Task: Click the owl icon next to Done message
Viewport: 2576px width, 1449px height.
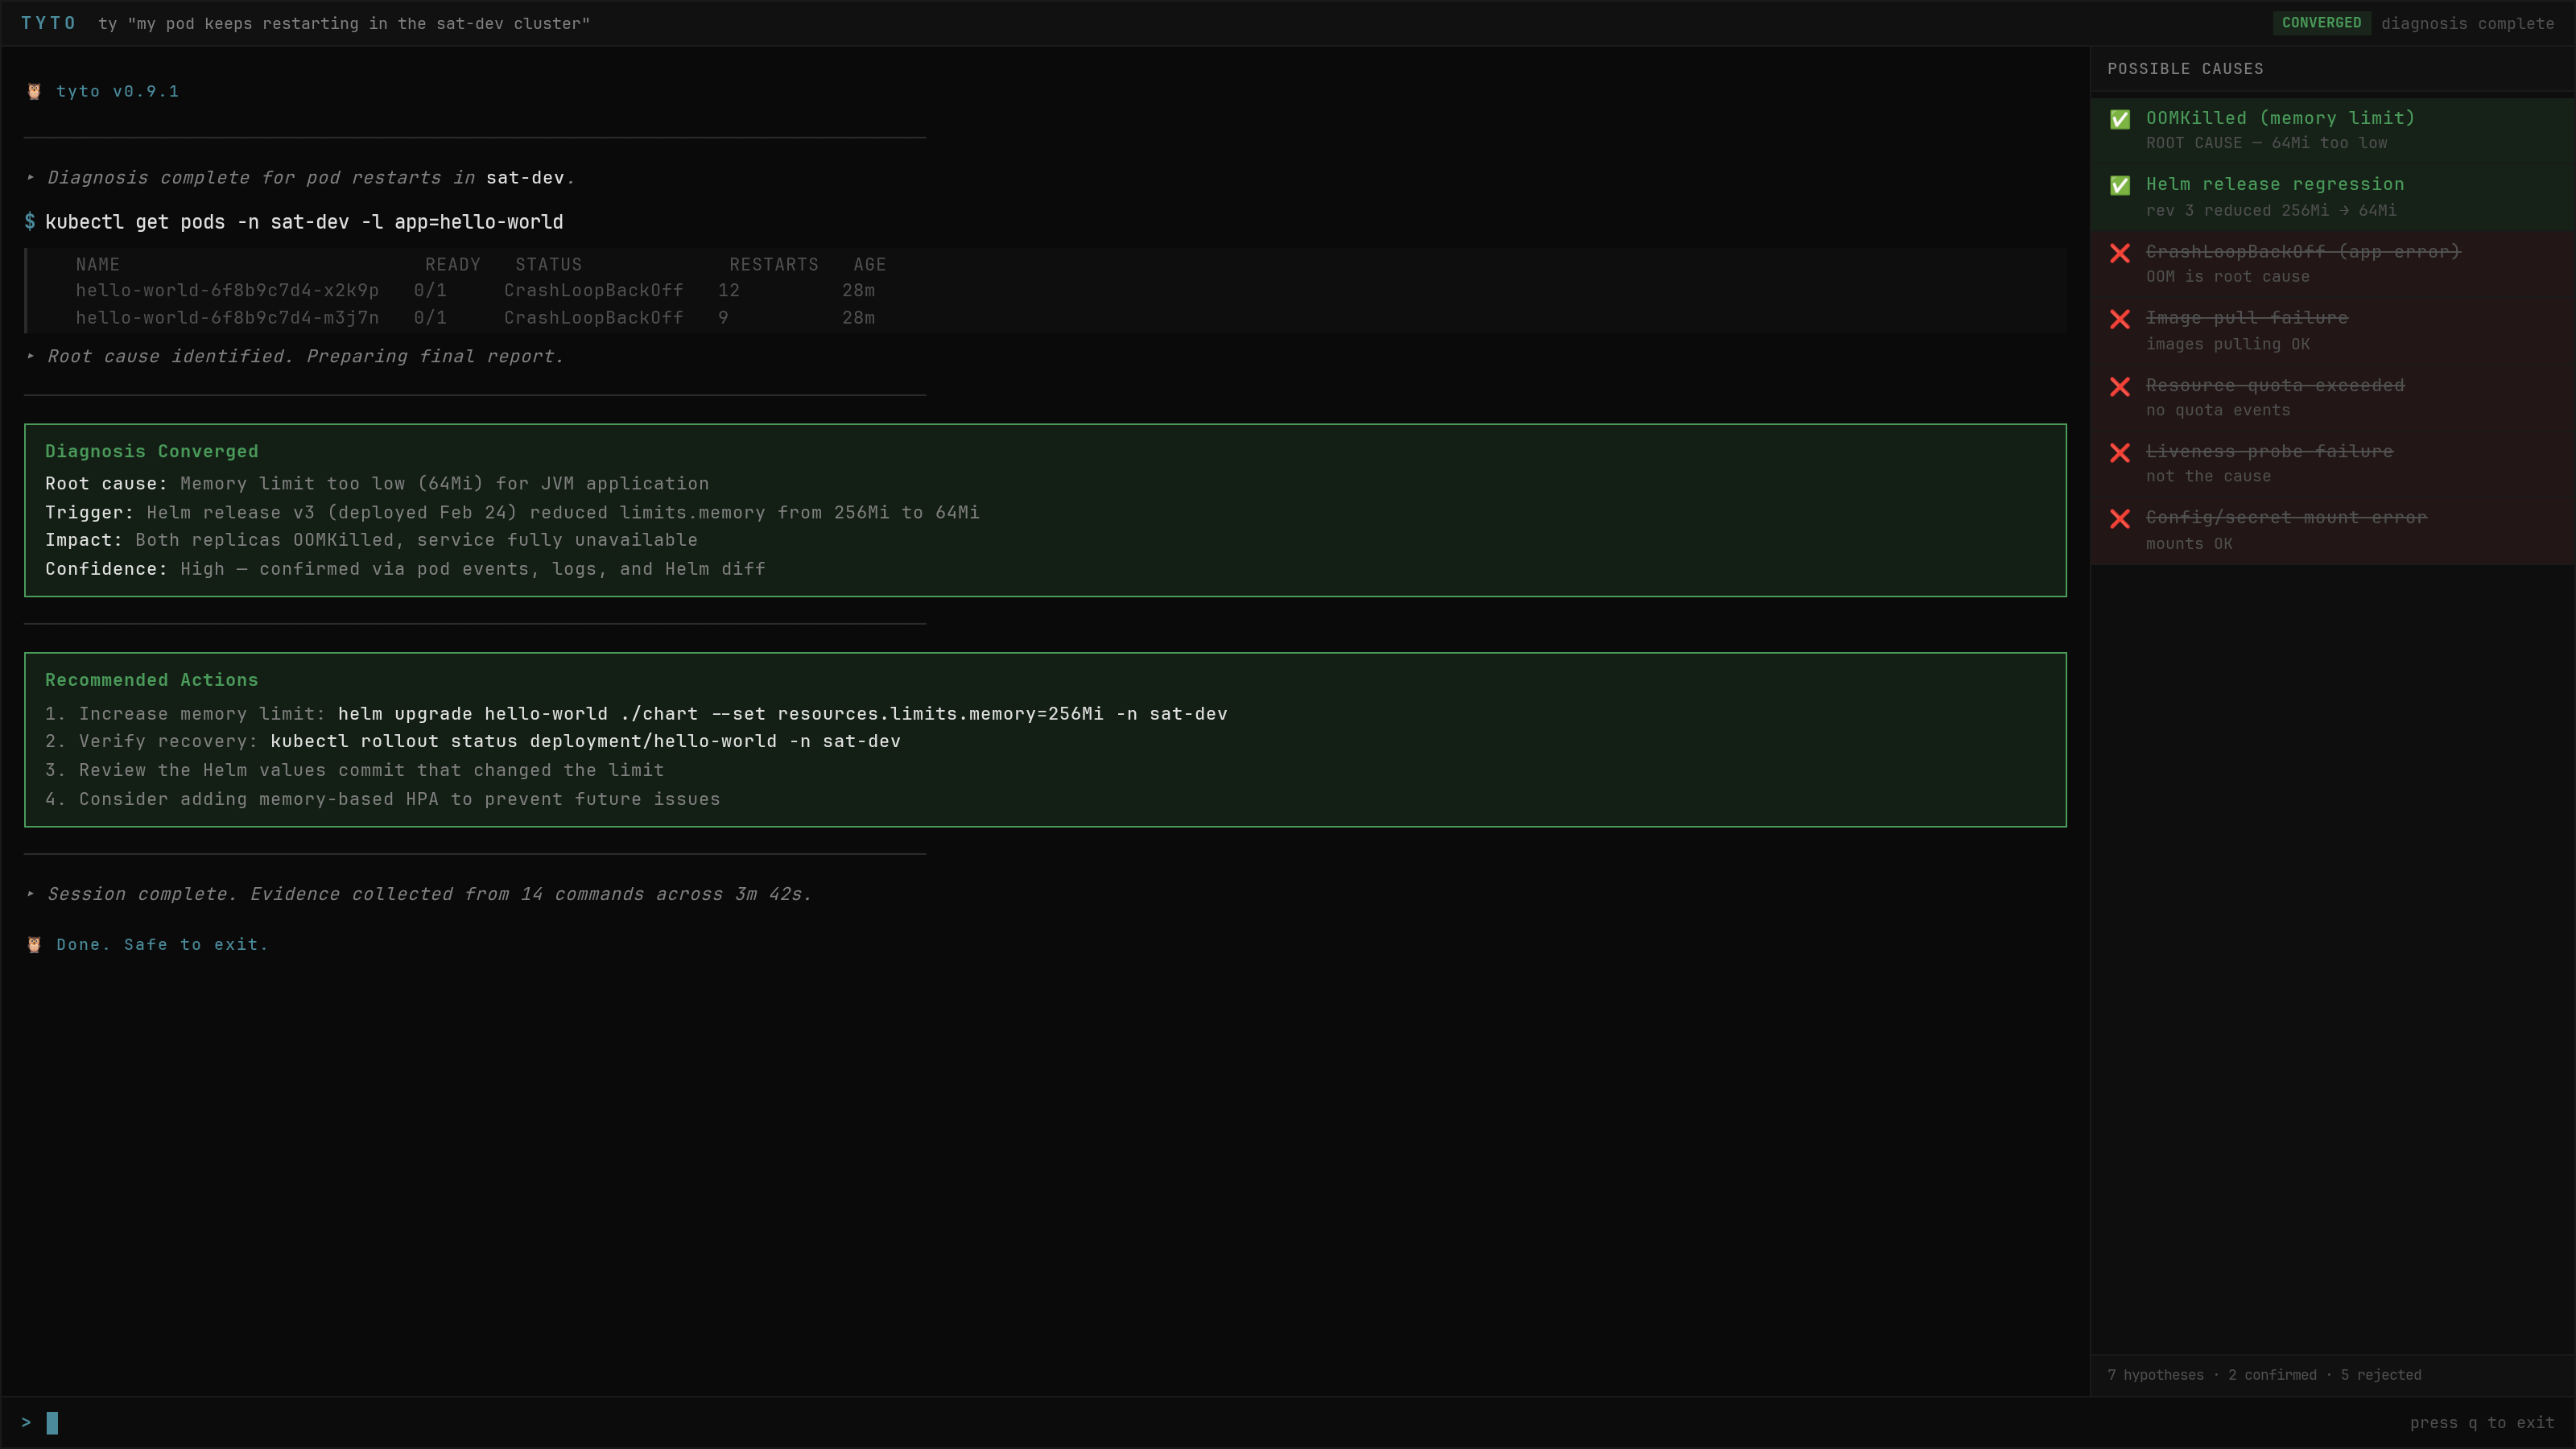Action: (x=34, y=944)
